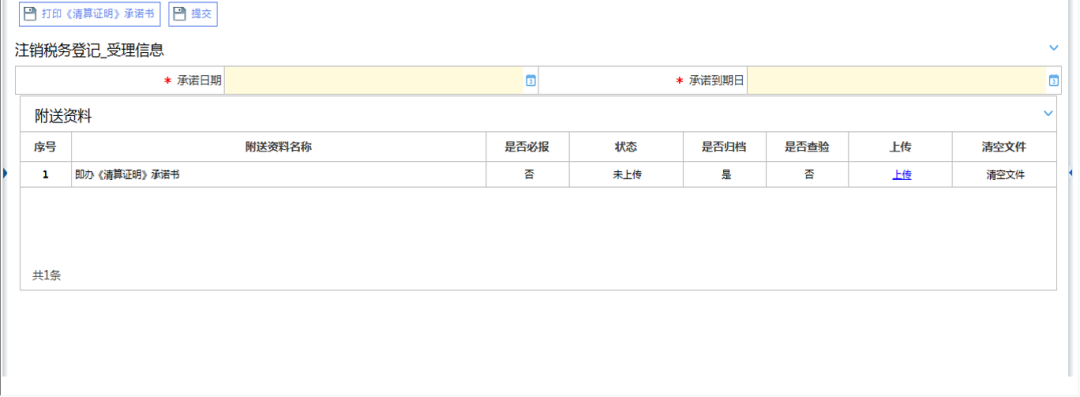Click the 附送资料名称 column header
Image resolution: width=1080 pixels, height=397 pixels.
(278, 147)
